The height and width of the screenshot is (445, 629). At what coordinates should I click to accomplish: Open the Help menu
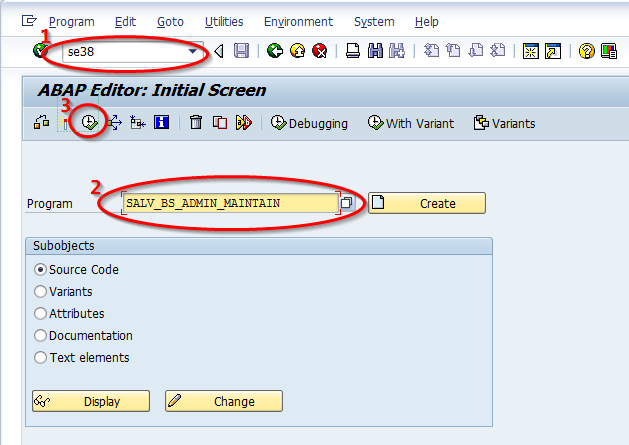[x=426, y=22]
